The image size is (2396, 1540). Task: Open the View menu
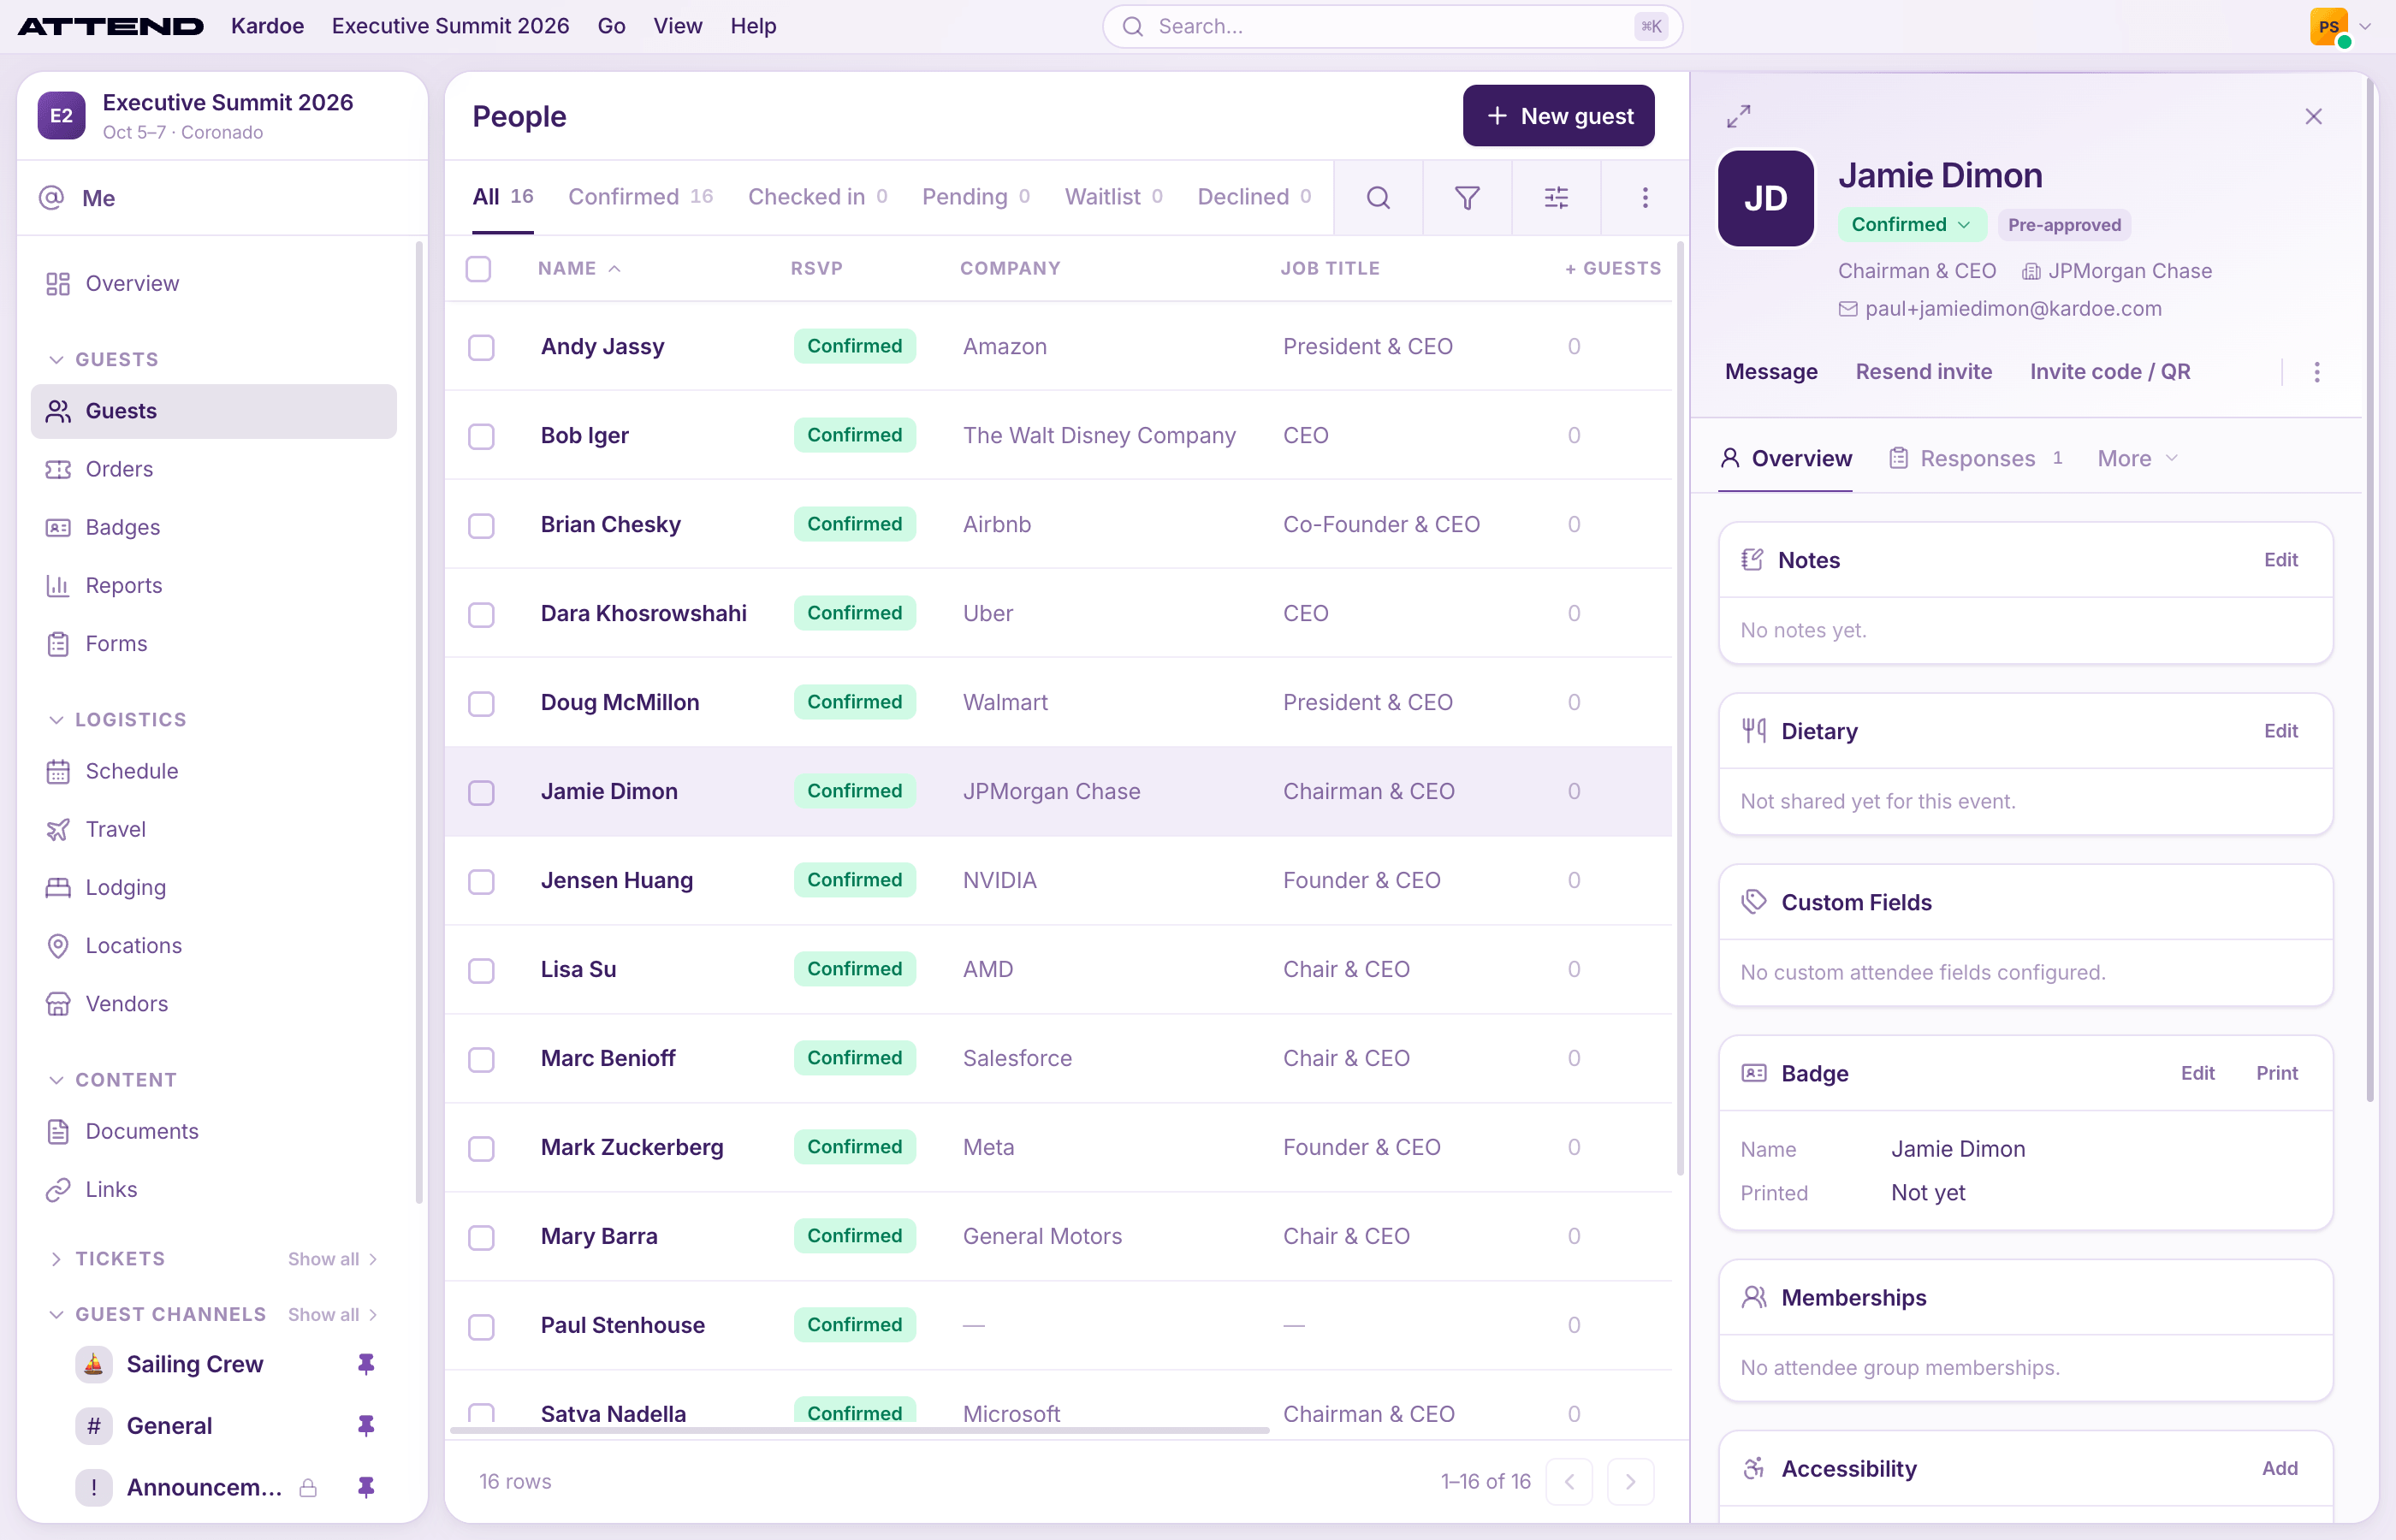coord(678,26)
